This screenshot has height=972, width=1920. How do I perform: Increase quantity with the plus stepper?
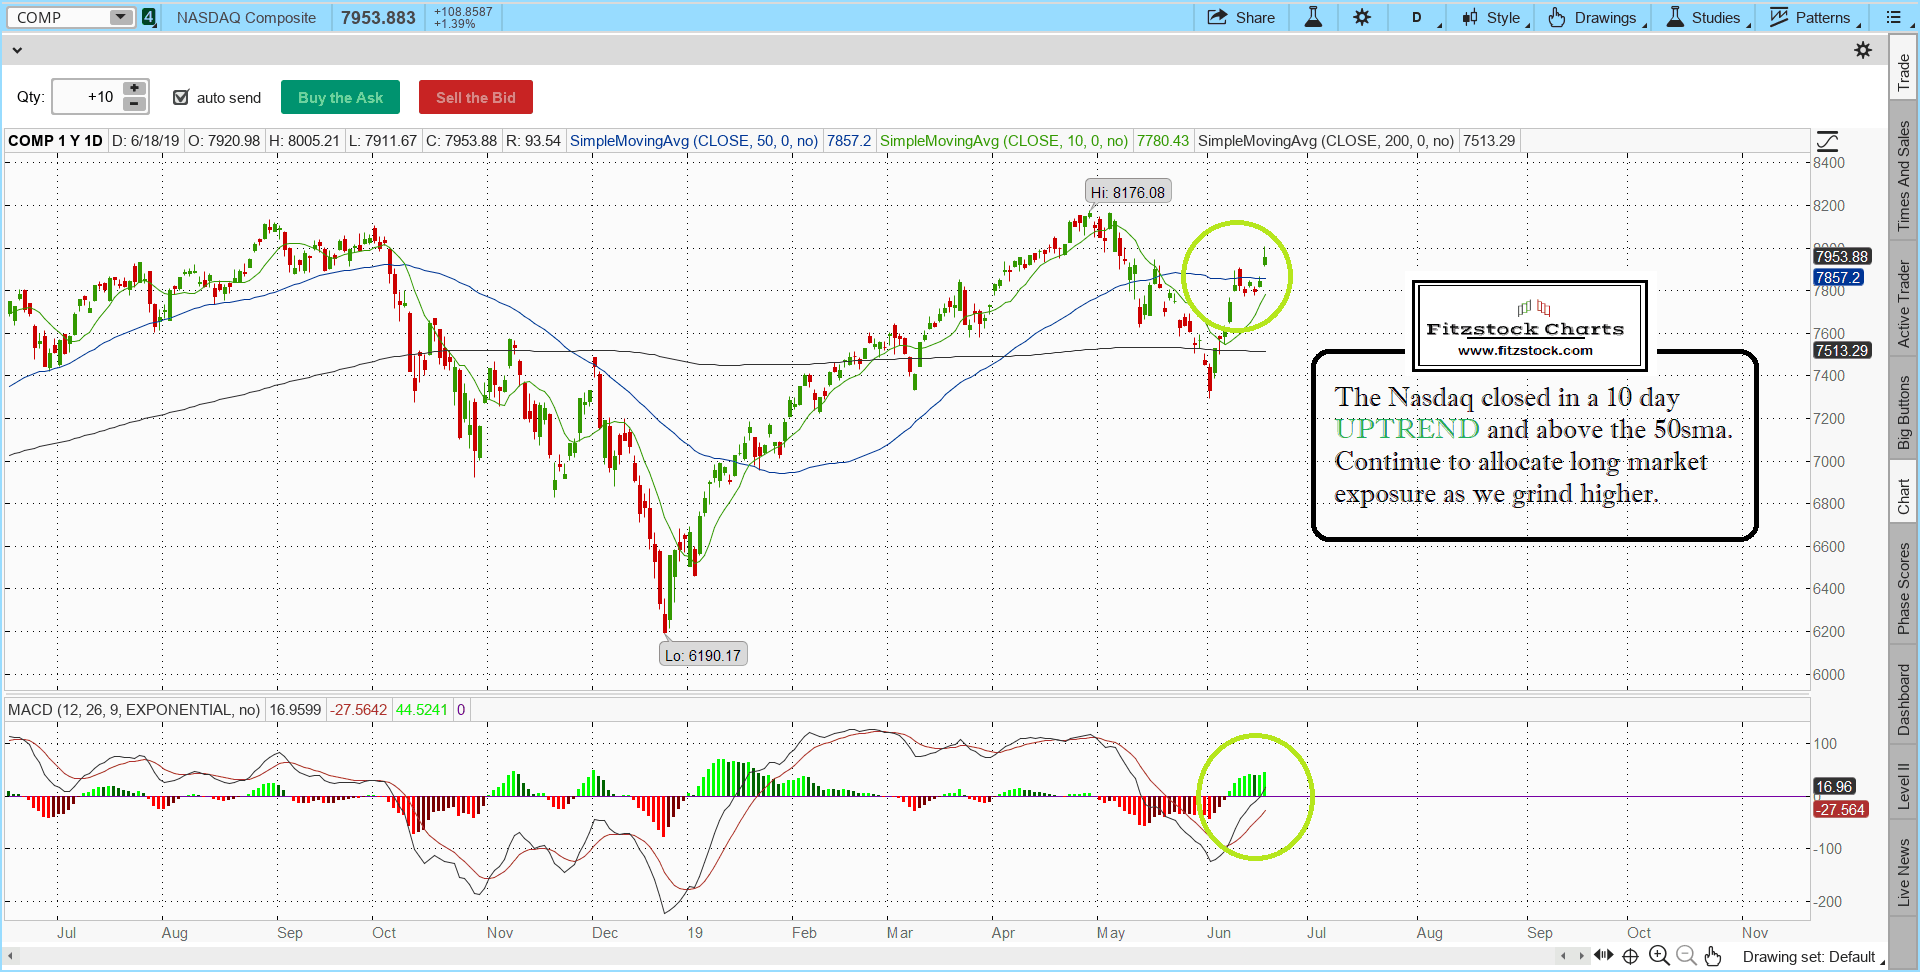coord(134,89)
